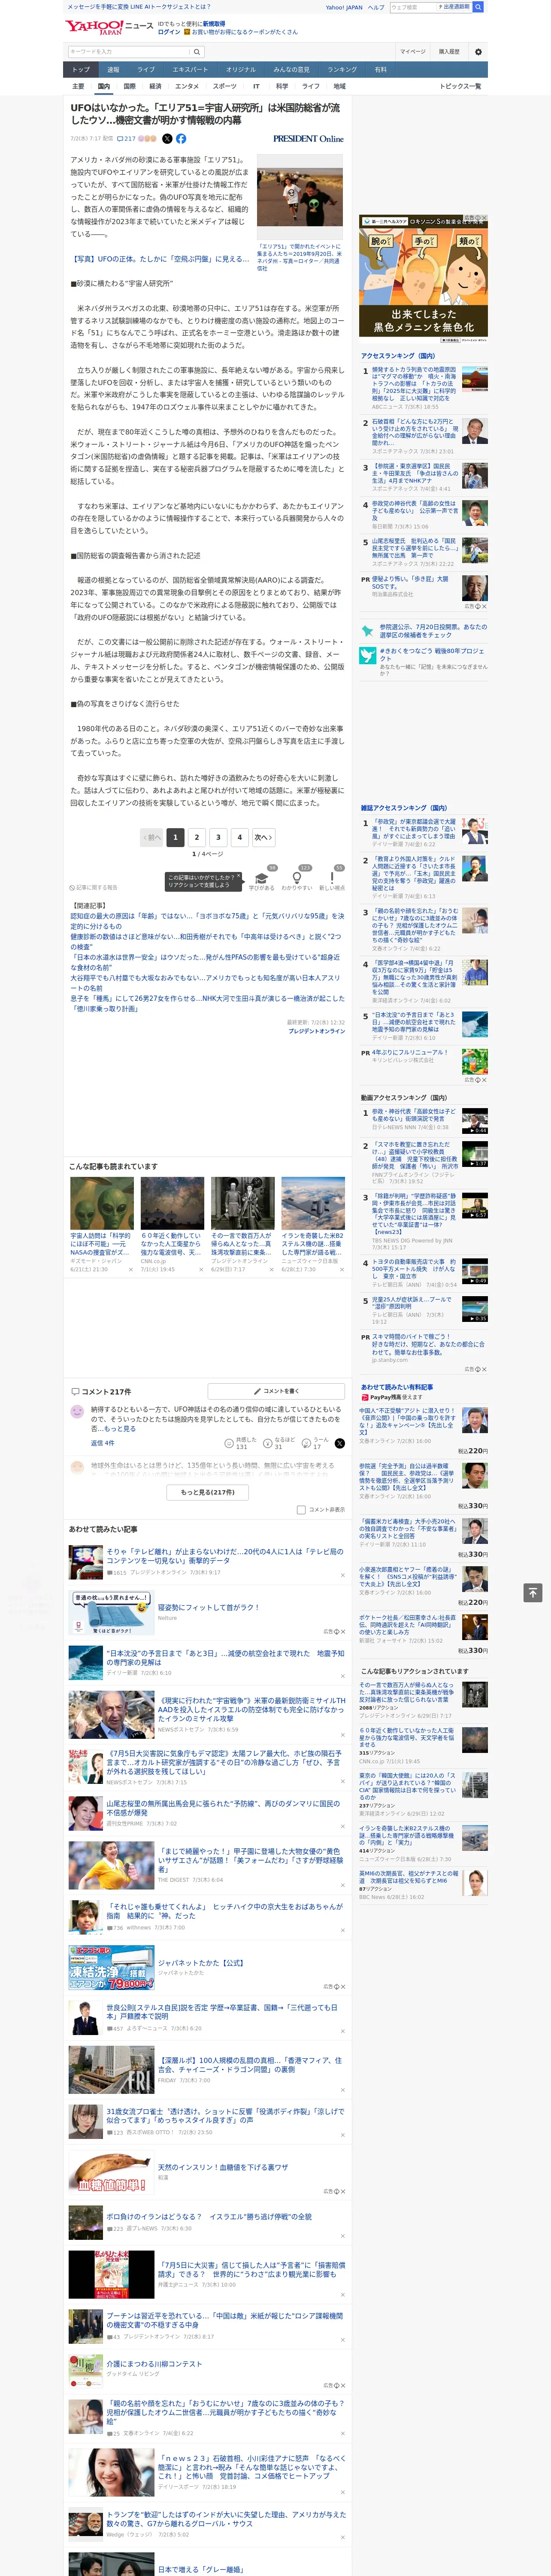Click the top ウェブ検索 input field

coord(412,7)
